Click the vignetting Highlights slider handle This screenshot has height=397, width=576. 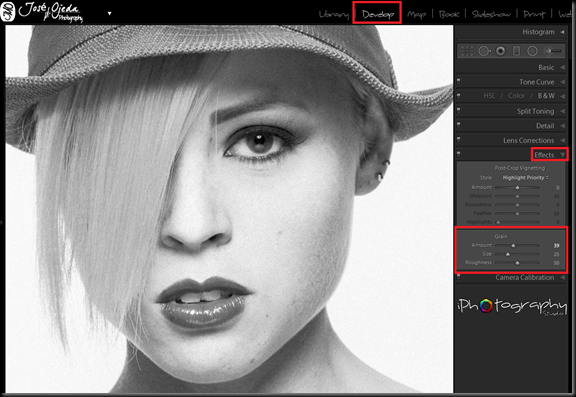click(x=498, y=222)
